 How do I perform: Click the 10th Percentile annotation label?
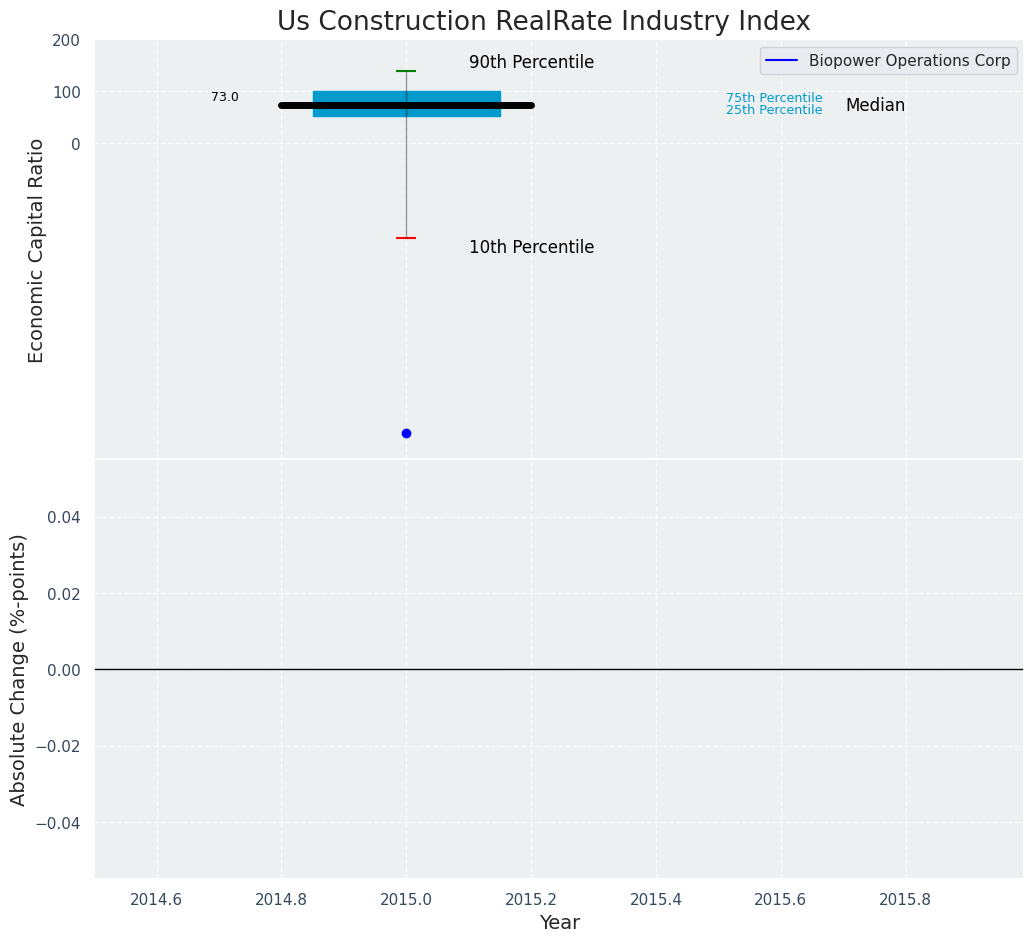coord(531,247)
